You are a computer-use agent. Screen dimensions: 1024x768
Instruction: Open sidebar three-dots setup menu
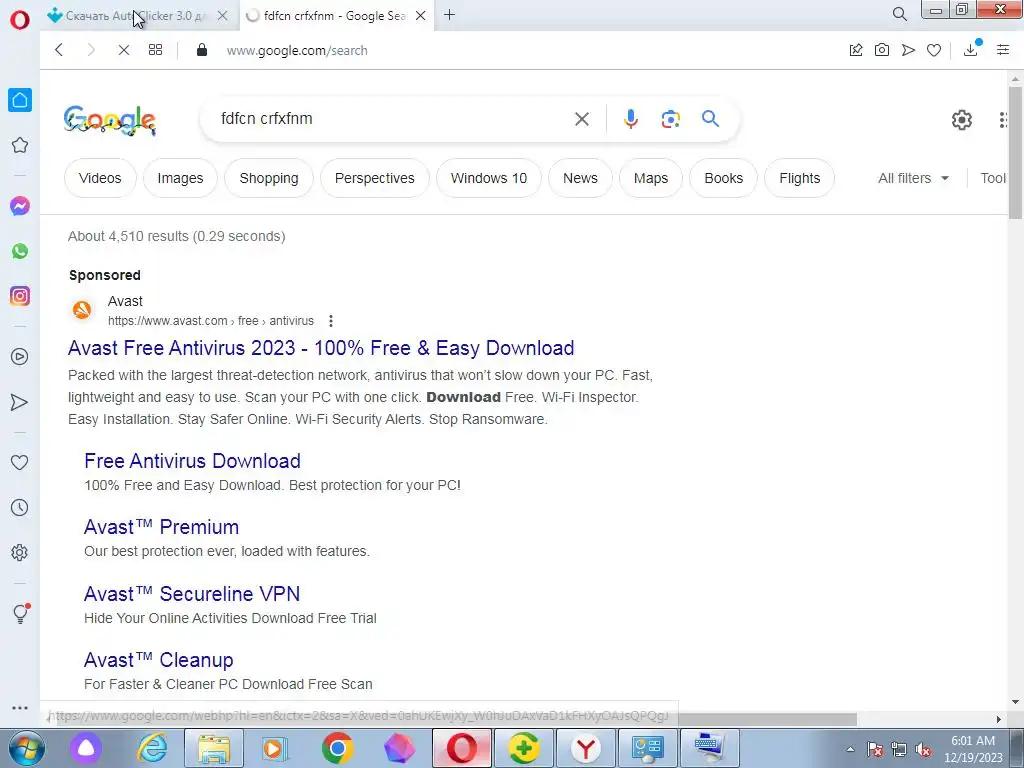20,708
